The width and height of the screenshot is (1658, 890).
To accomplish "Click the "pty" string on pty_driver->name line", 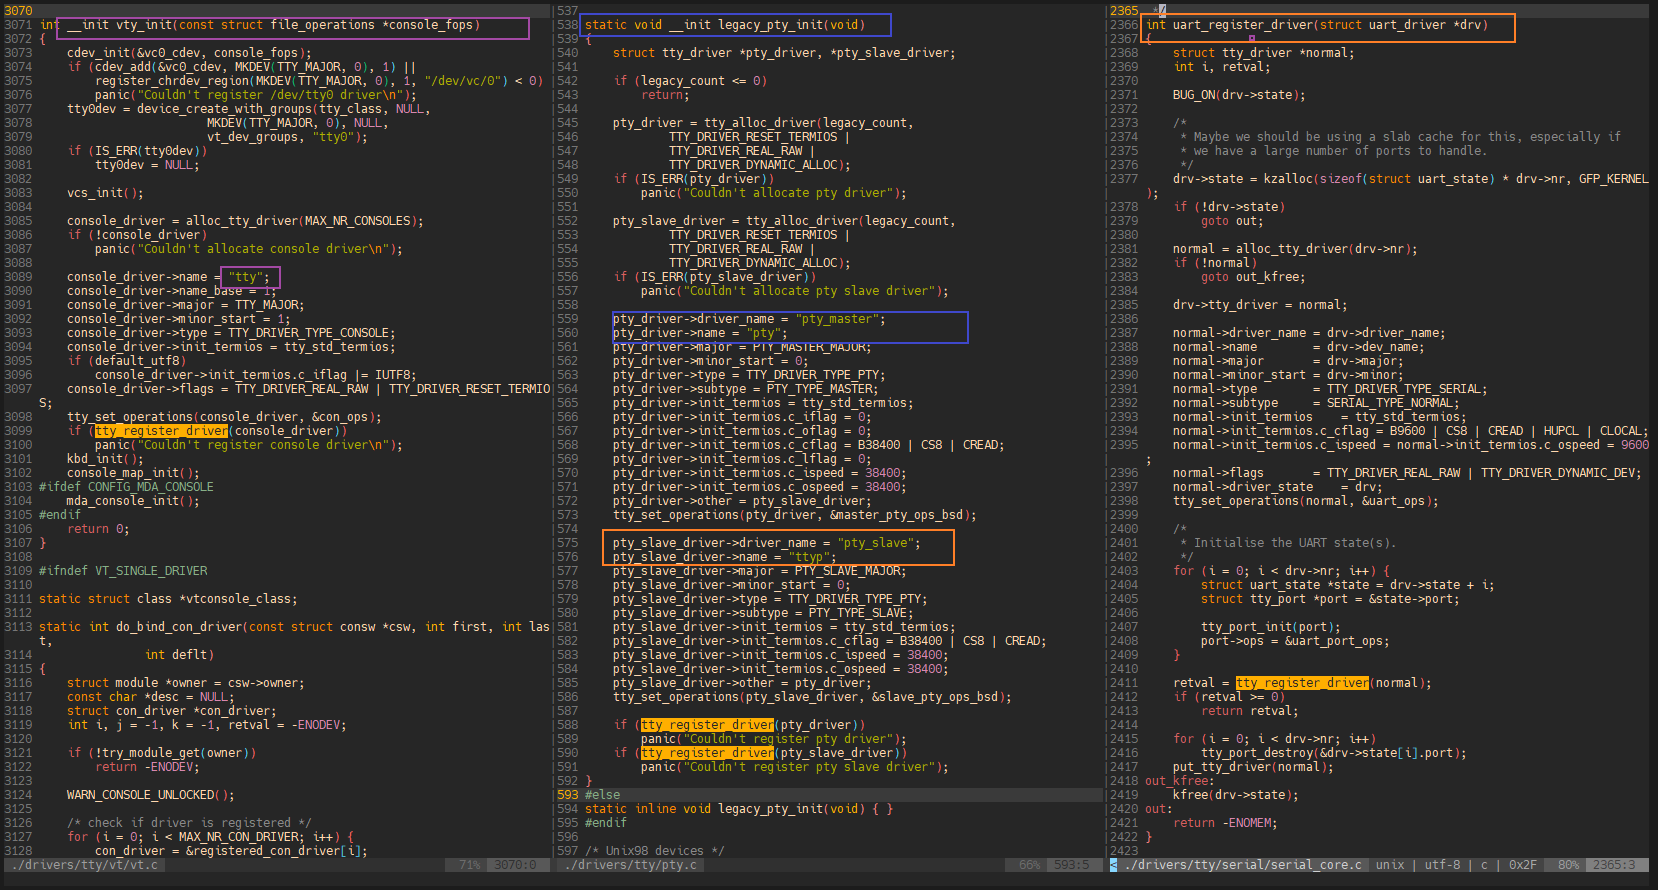I will 763,333.
